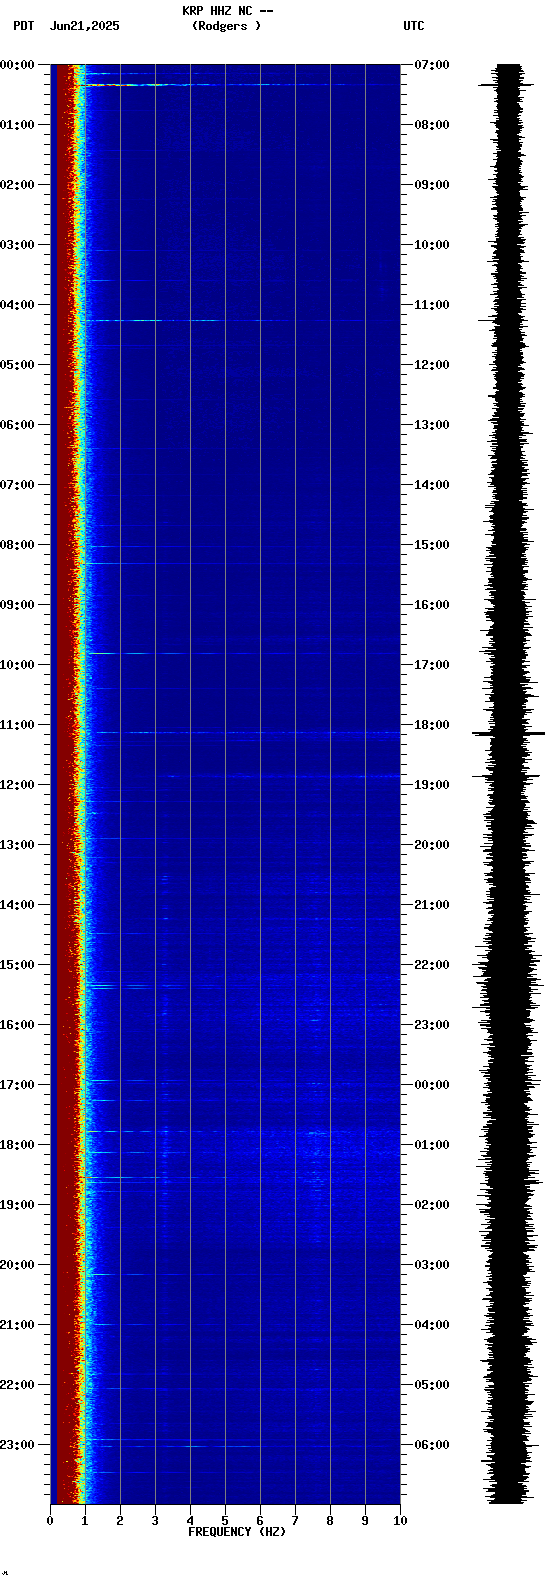Select the date 'Jun21,2025'

click(x=84, y=26)
